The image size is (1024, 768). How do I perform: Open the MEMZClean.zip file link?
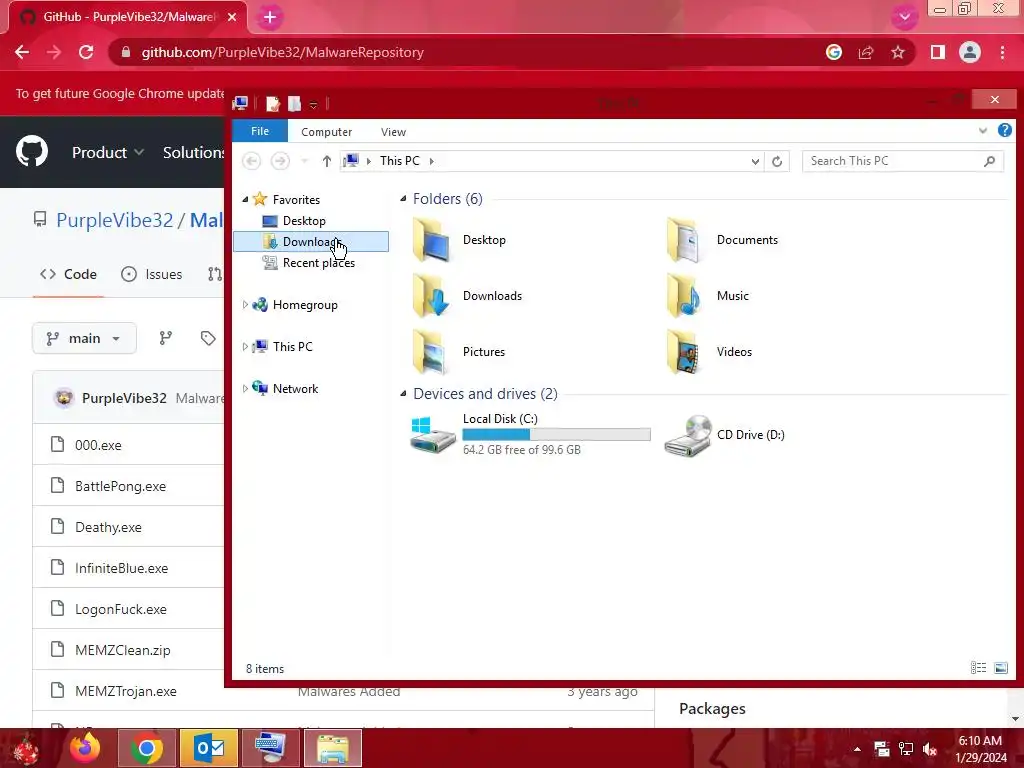[123, 650]
